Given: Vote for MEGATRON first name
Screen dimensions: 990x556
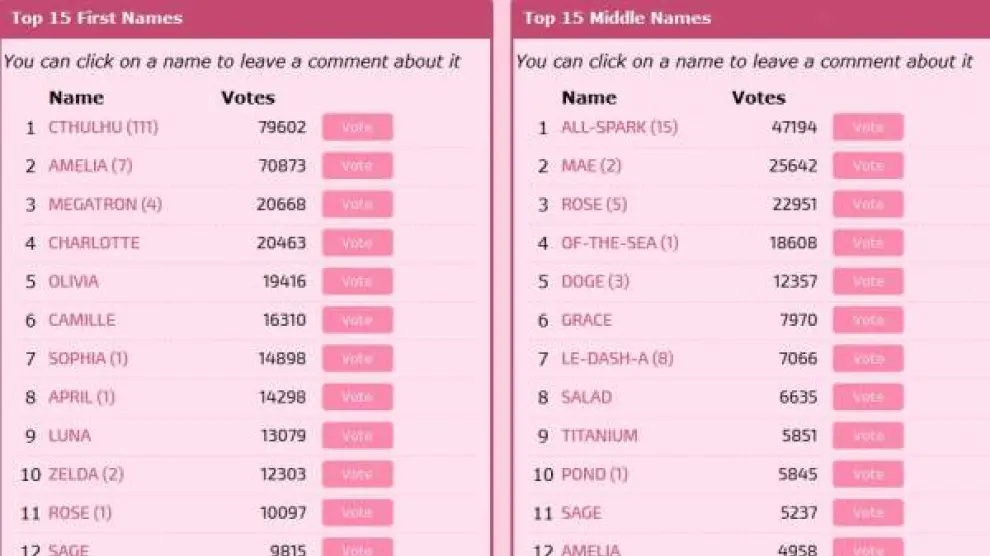Looking at the screenshot, I should [x=357, y=205].
